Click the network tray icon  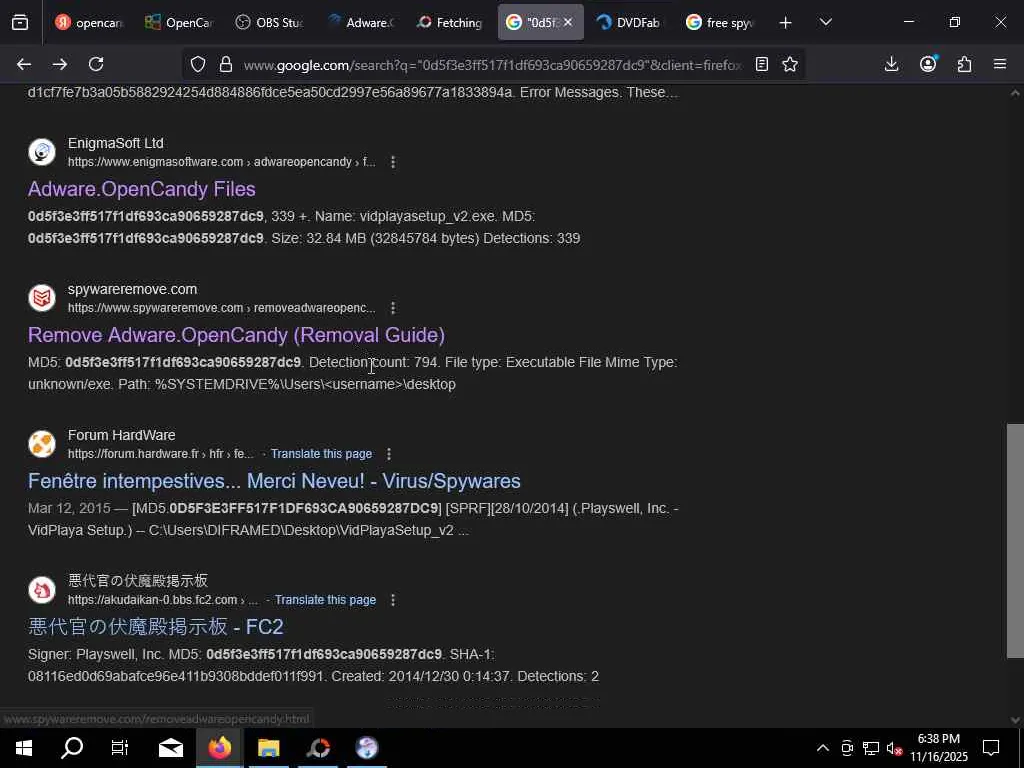[871, 748]
